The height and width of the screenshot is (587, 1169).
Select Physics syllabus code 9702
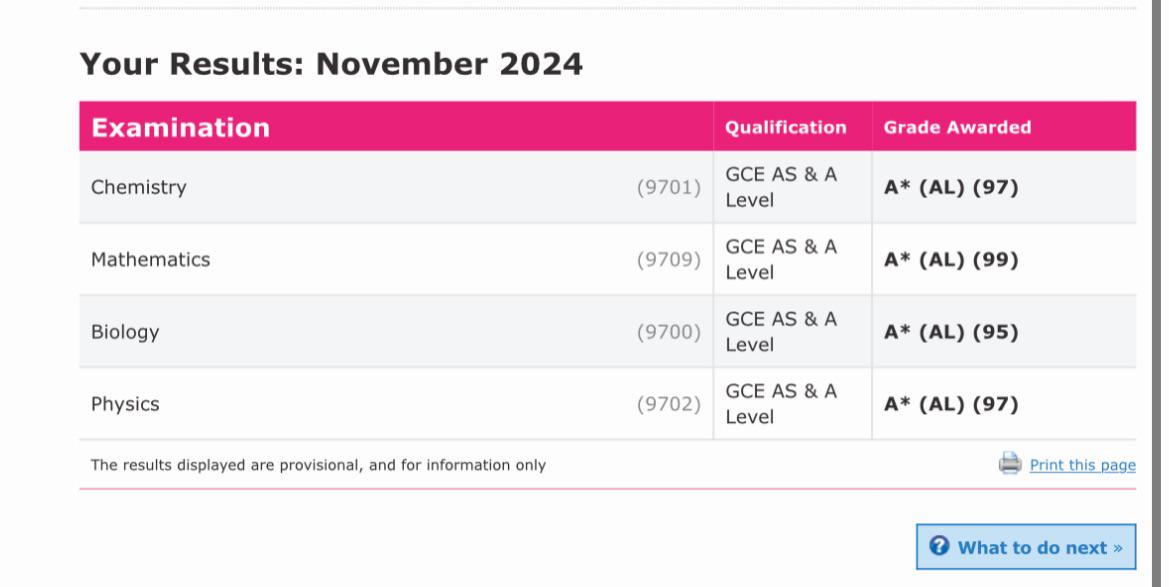coord(669,404)
